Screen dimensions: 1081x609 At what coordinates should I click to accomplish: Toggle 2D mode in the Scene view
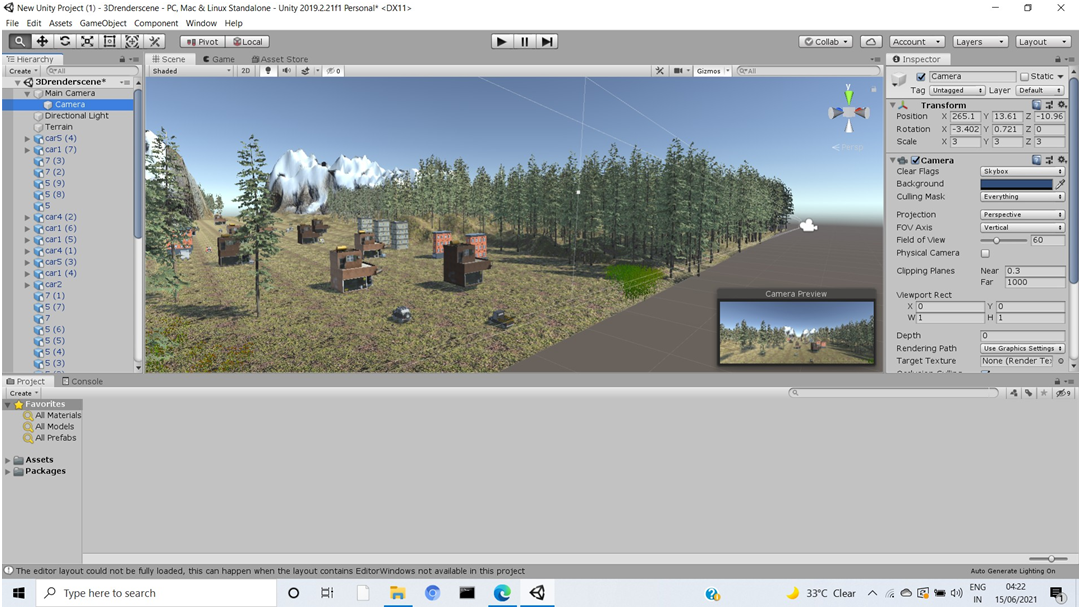pos(246,70)
